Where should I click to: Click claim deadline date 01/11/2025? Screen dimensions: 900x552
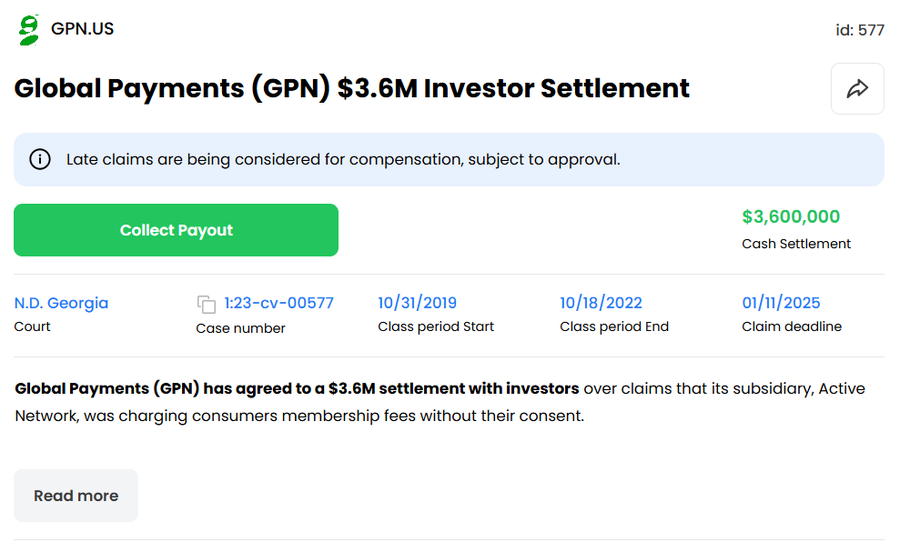[x=781, y=303]
